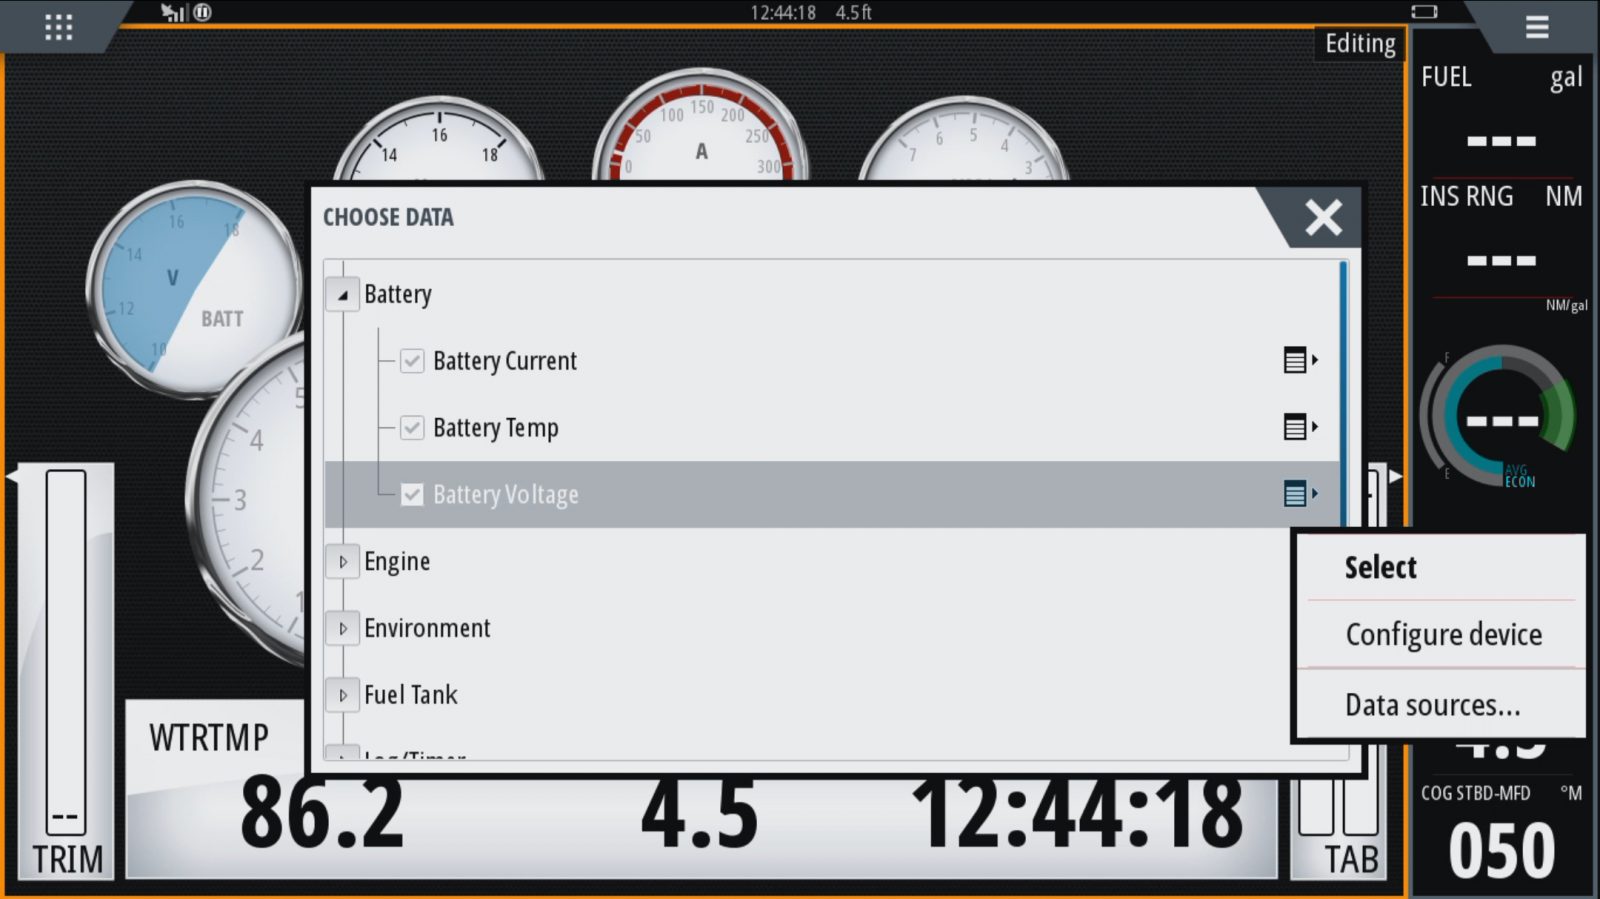Open options icon for Battery Voltage
The height and width of the screenshot is (899, 1600).
[1299, 493]
